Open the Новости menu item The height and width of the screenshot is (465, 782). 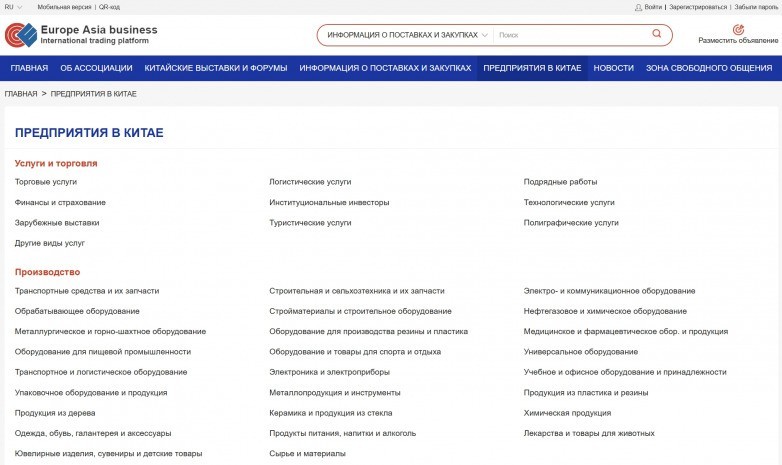click(x=613, y=68)
